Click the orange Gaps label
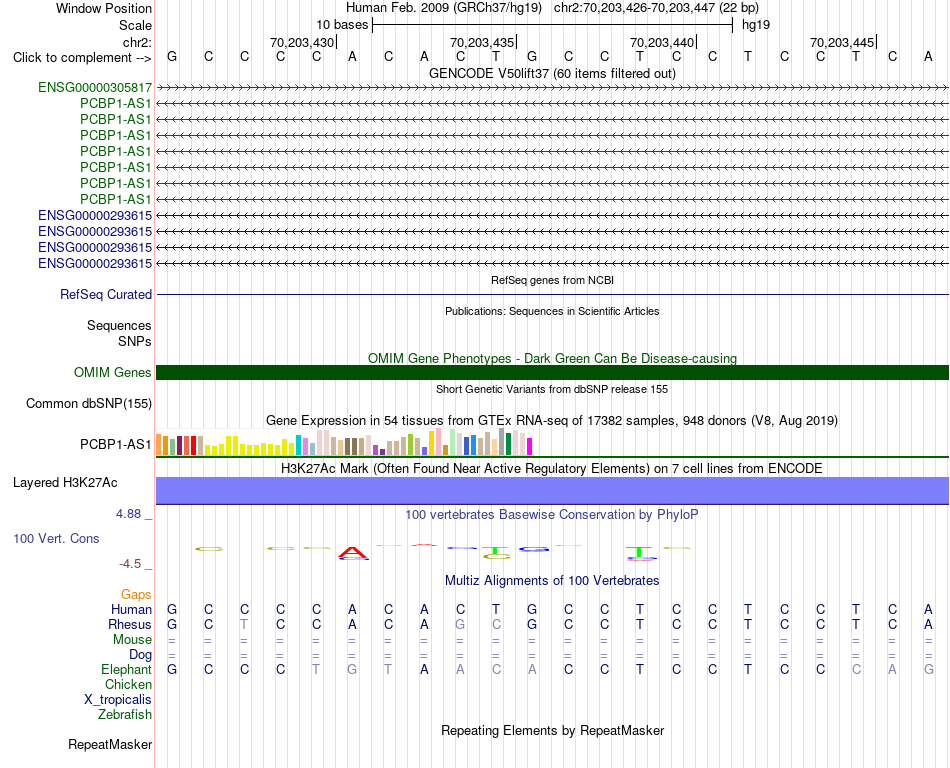The image size is (950, 768). tap(136, 594)
